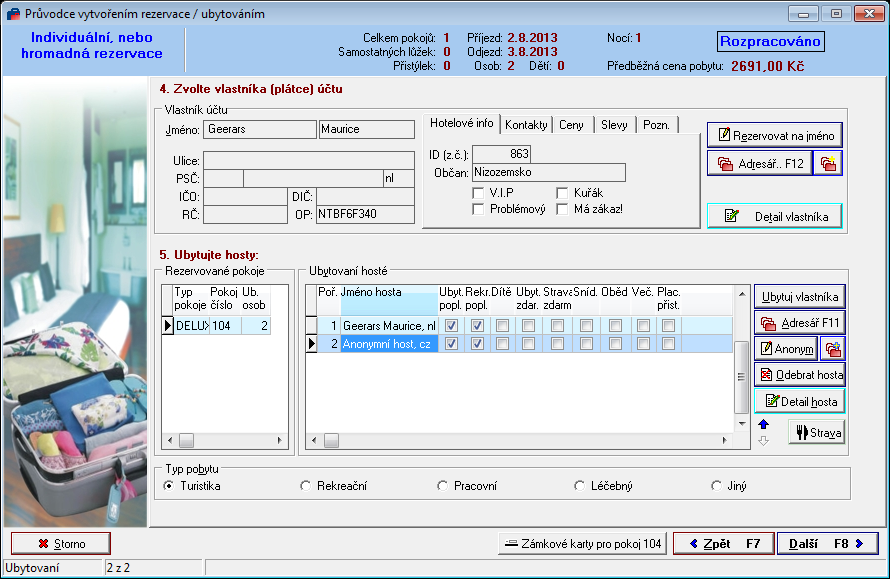Click the Jméno input field for owner
The image size is (890, 579).
260,129
